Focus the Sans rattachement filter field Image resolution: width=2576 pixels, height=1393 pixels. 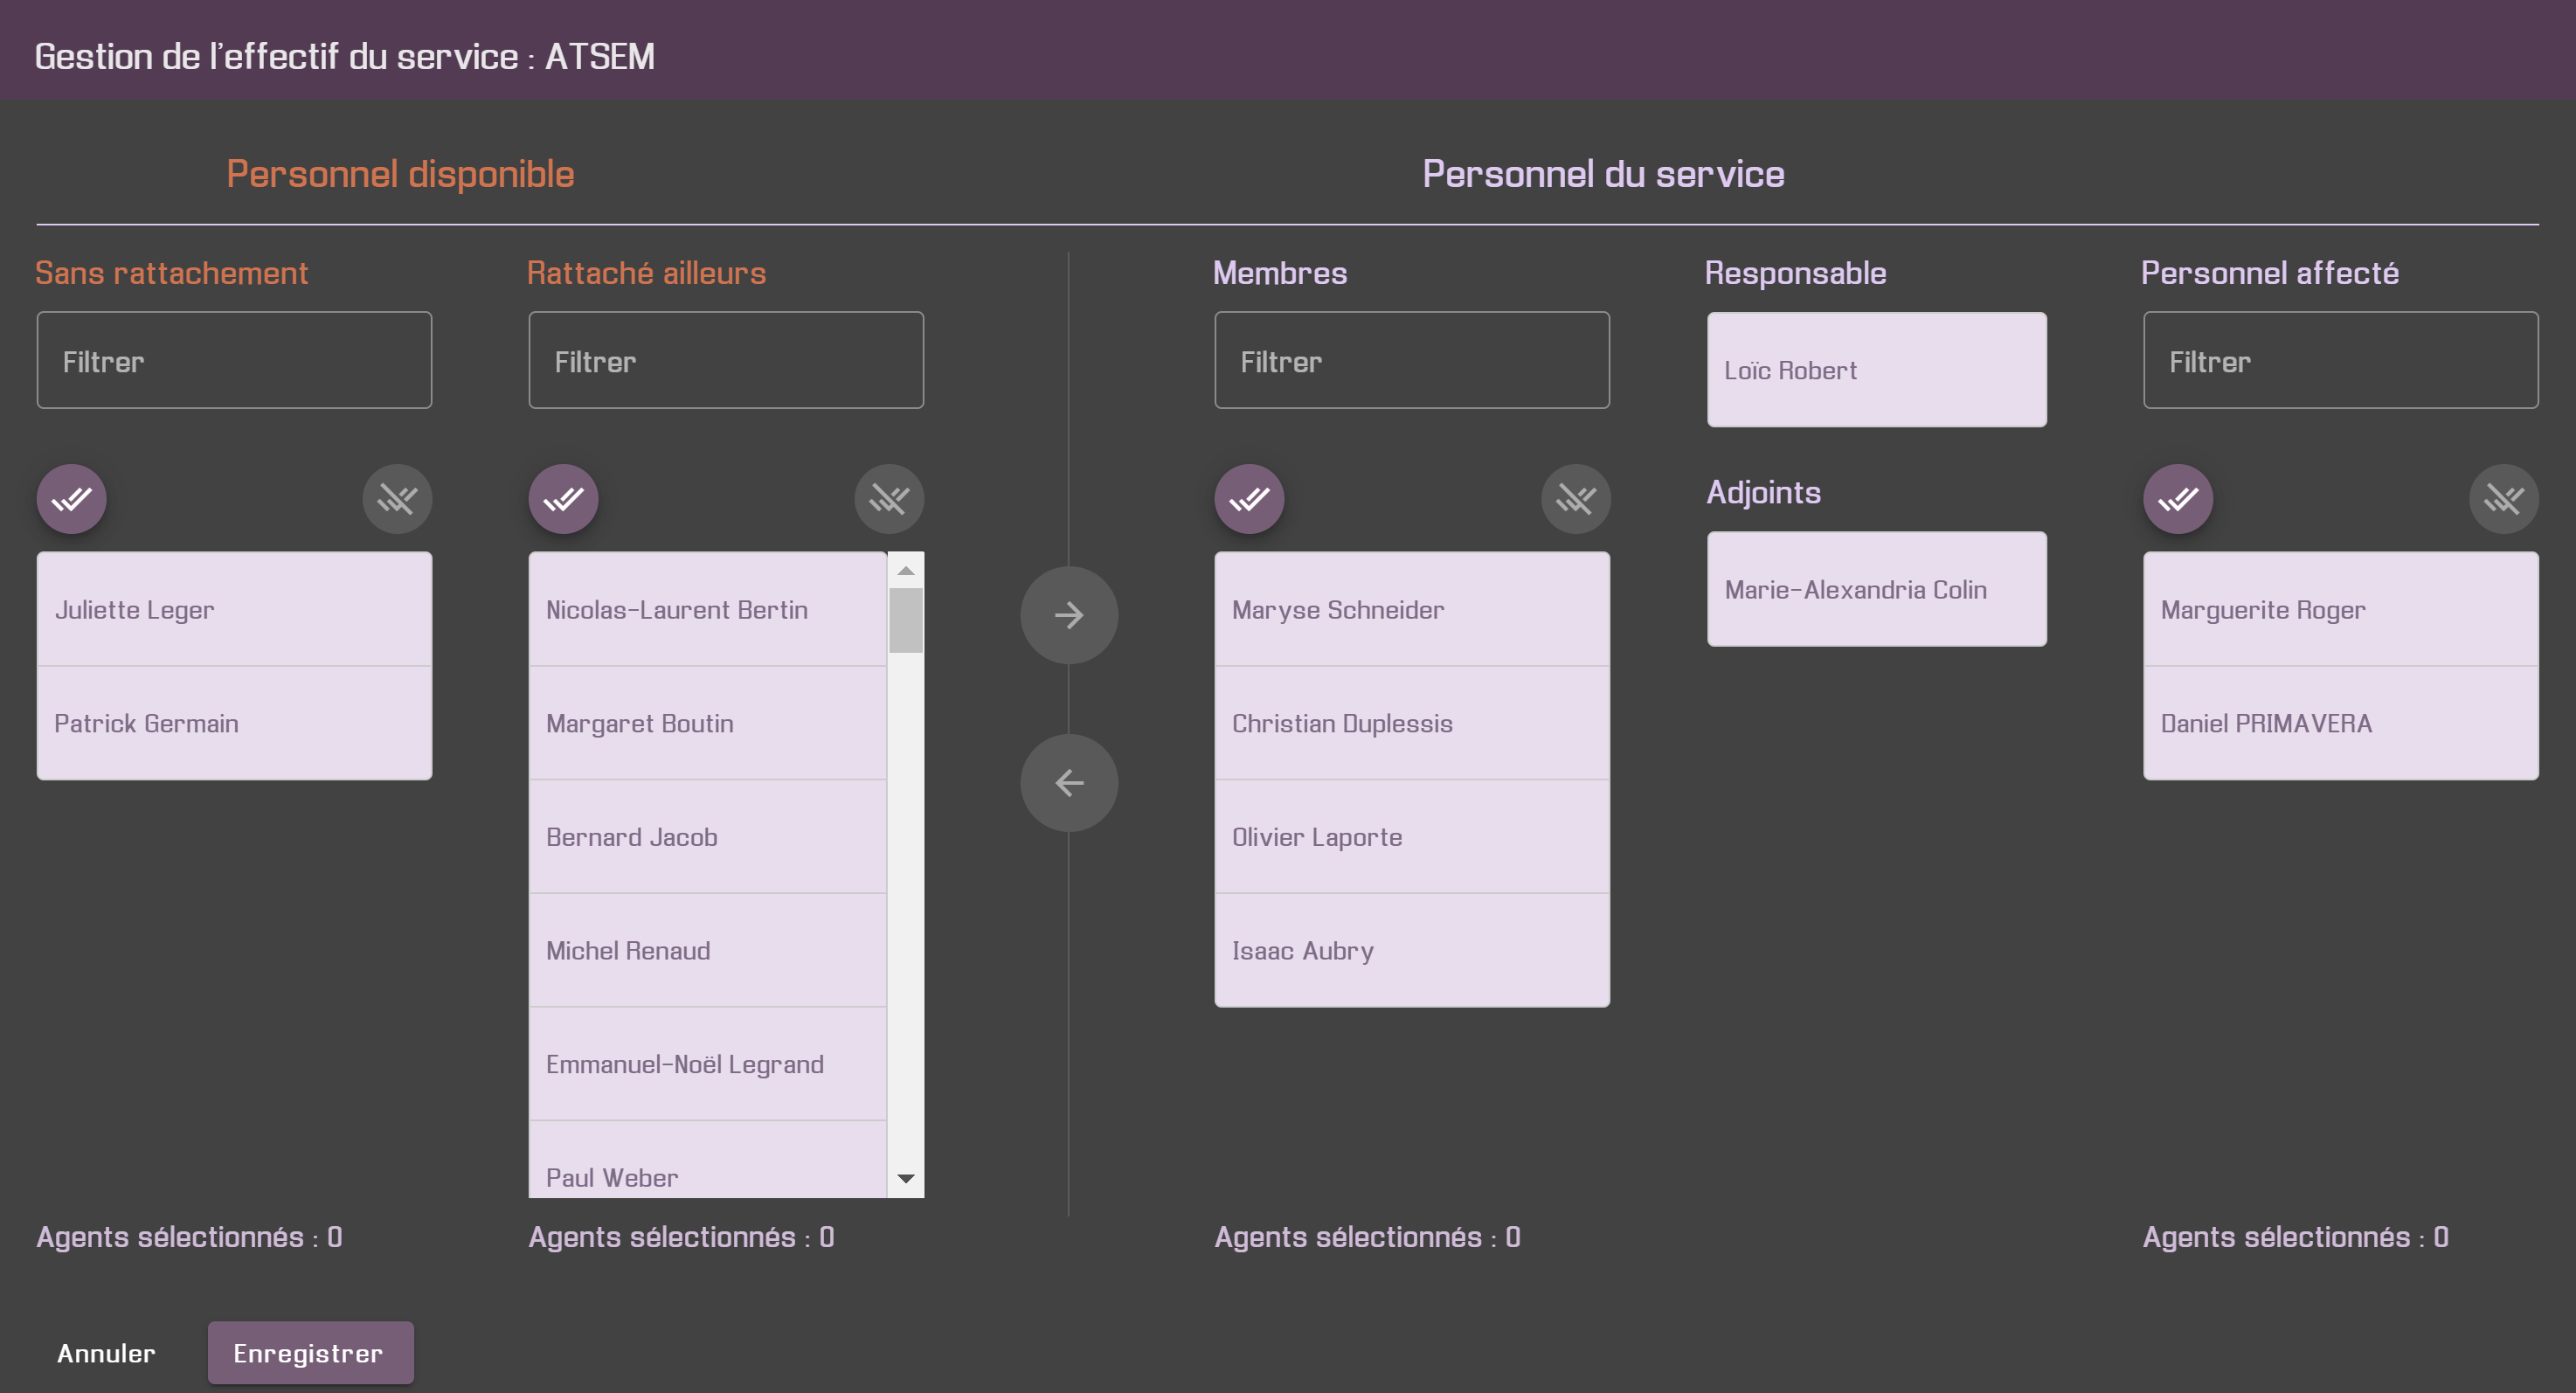[x=234, y=360]
